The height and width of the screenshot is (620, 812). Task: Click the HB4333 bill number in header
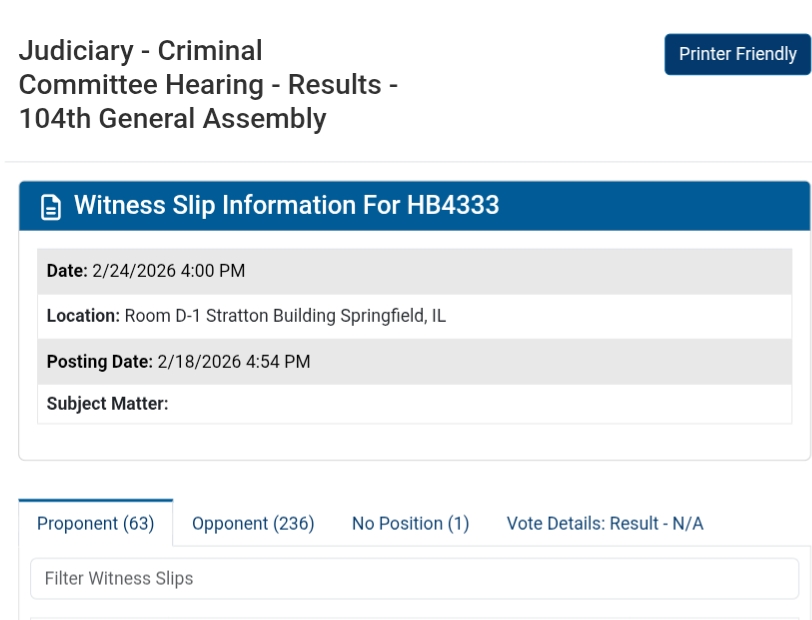click(x=453, y=206)
